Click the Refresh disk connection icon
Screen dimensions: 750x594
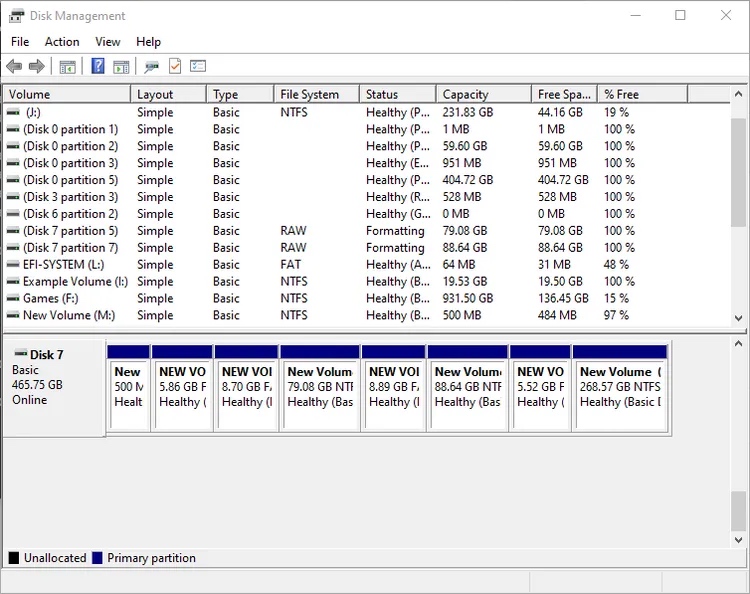point(151,66)
